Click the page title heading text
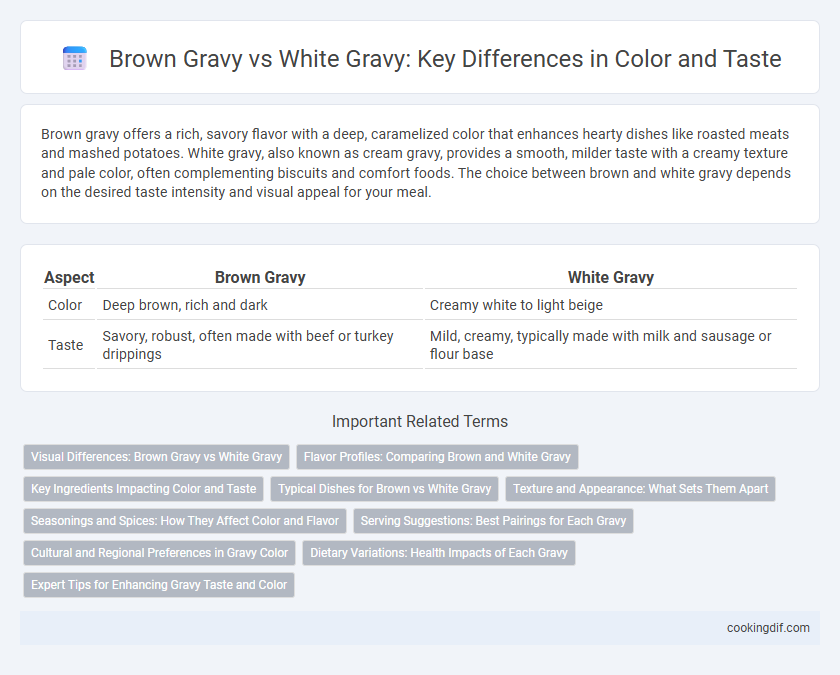This screenshot has width=840, height=675. 445,58
